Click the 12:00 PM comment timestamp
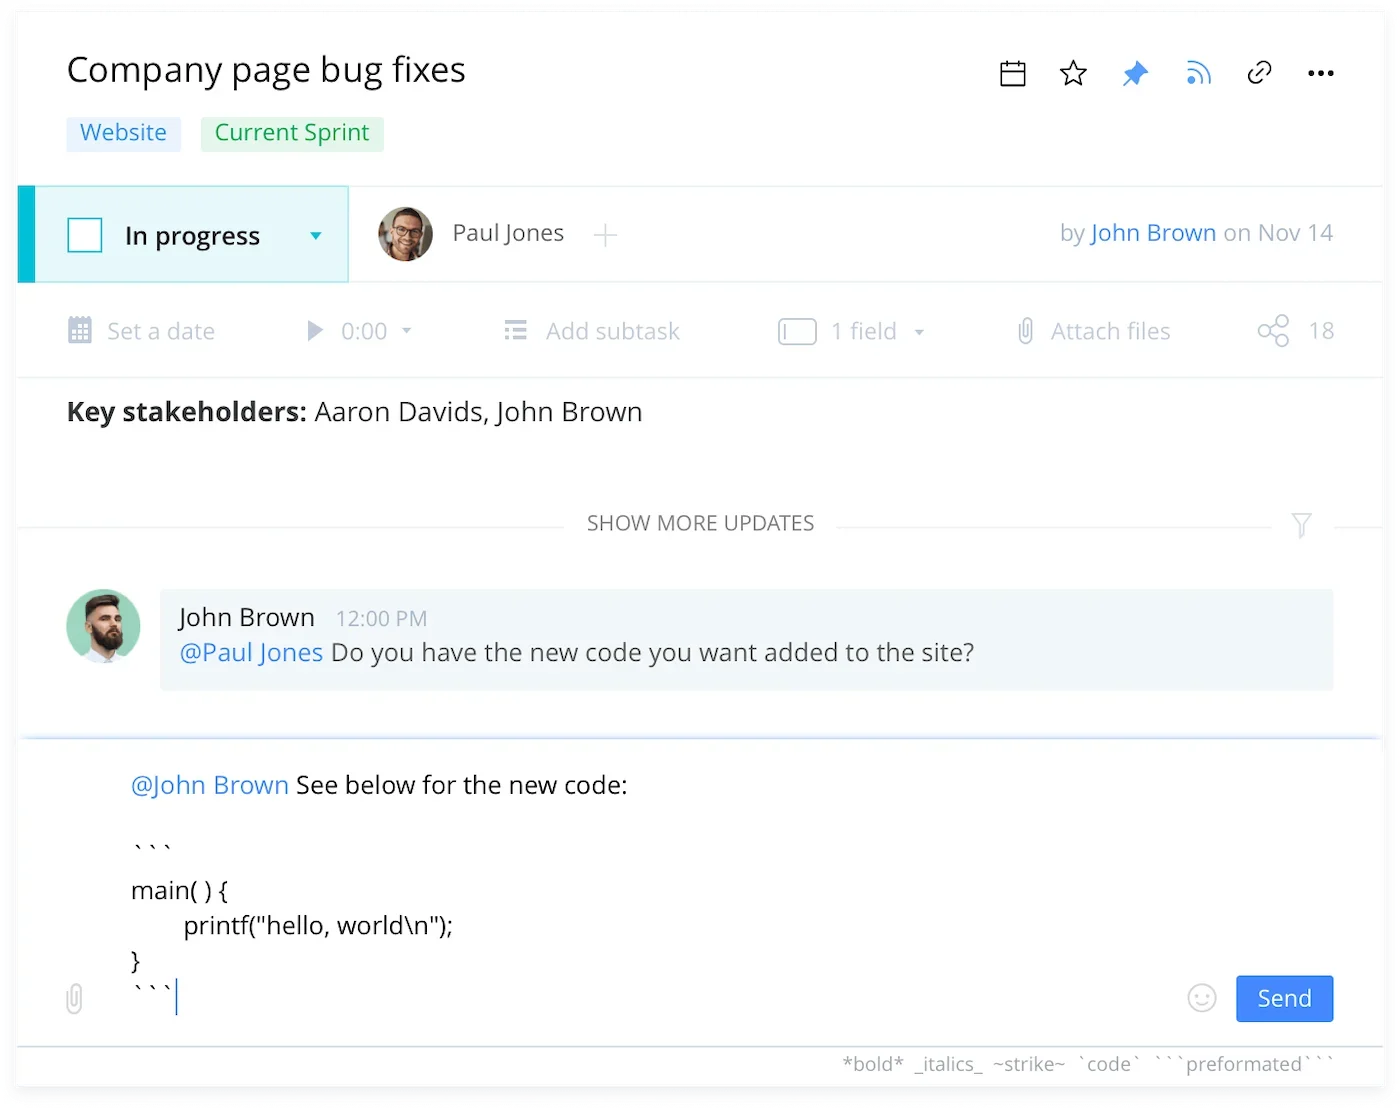The width and height of the screenshot is (1400, 1108). pyautogui.click(x=381, y=619)
